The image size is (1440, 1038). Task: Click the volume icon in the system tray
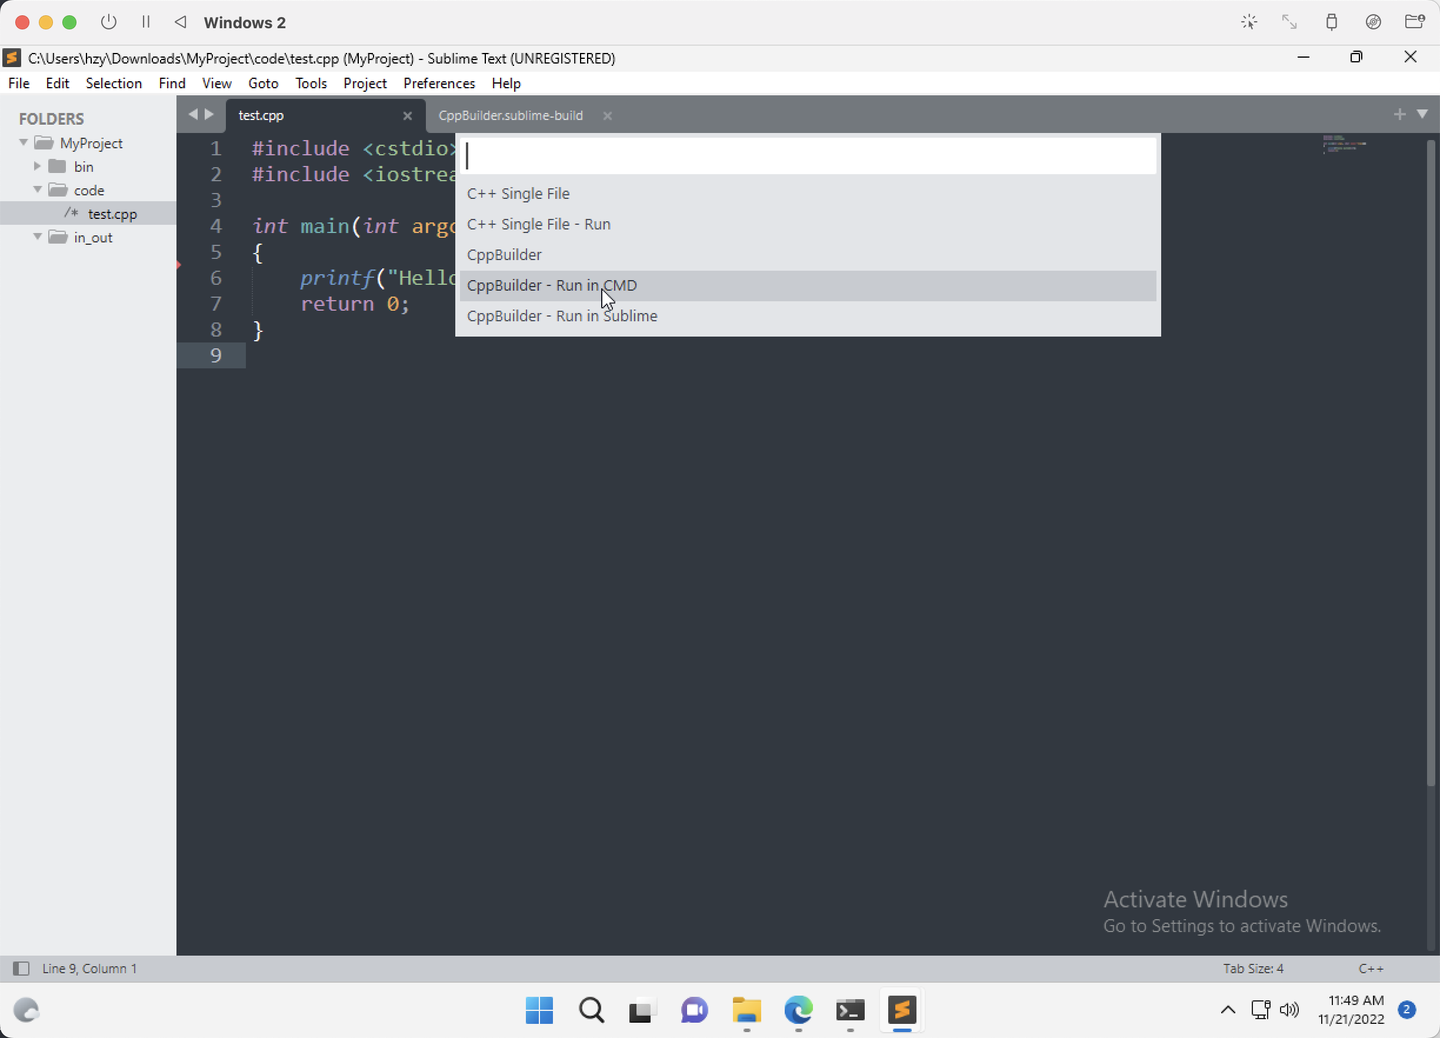(x=1289, y=1010)
